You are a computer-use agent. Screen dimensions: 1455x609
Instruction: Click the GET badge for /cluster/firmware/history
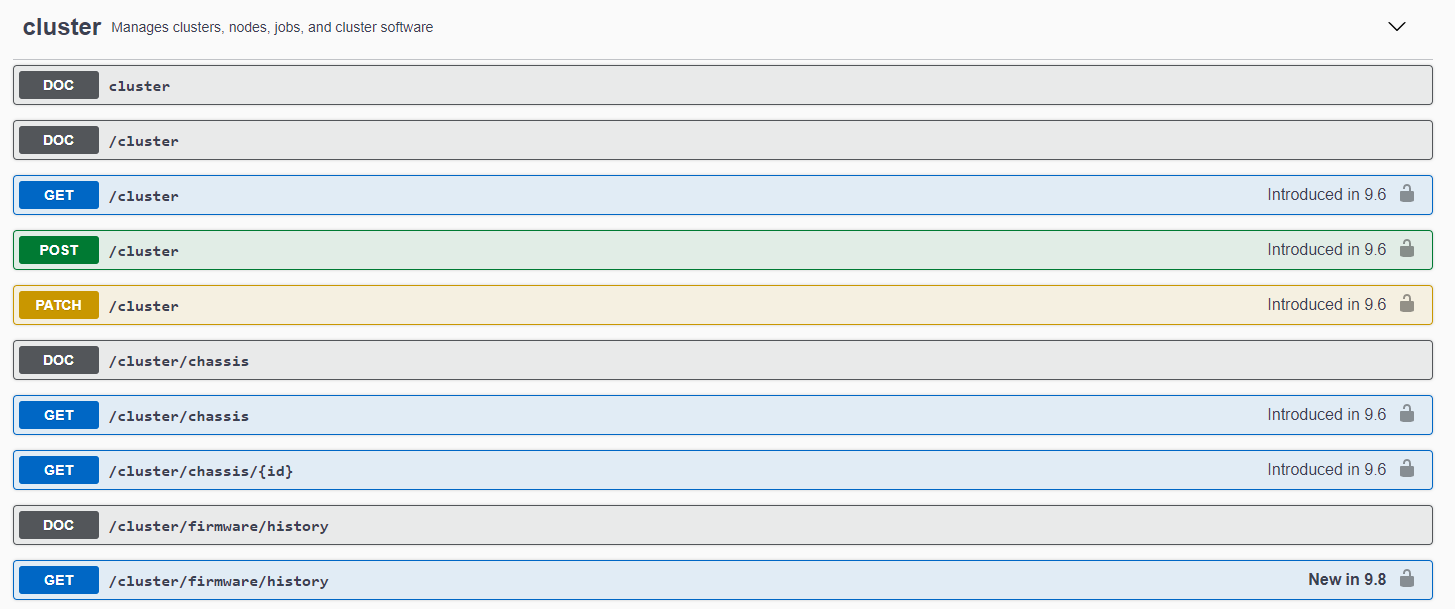(x=59, y=580)
